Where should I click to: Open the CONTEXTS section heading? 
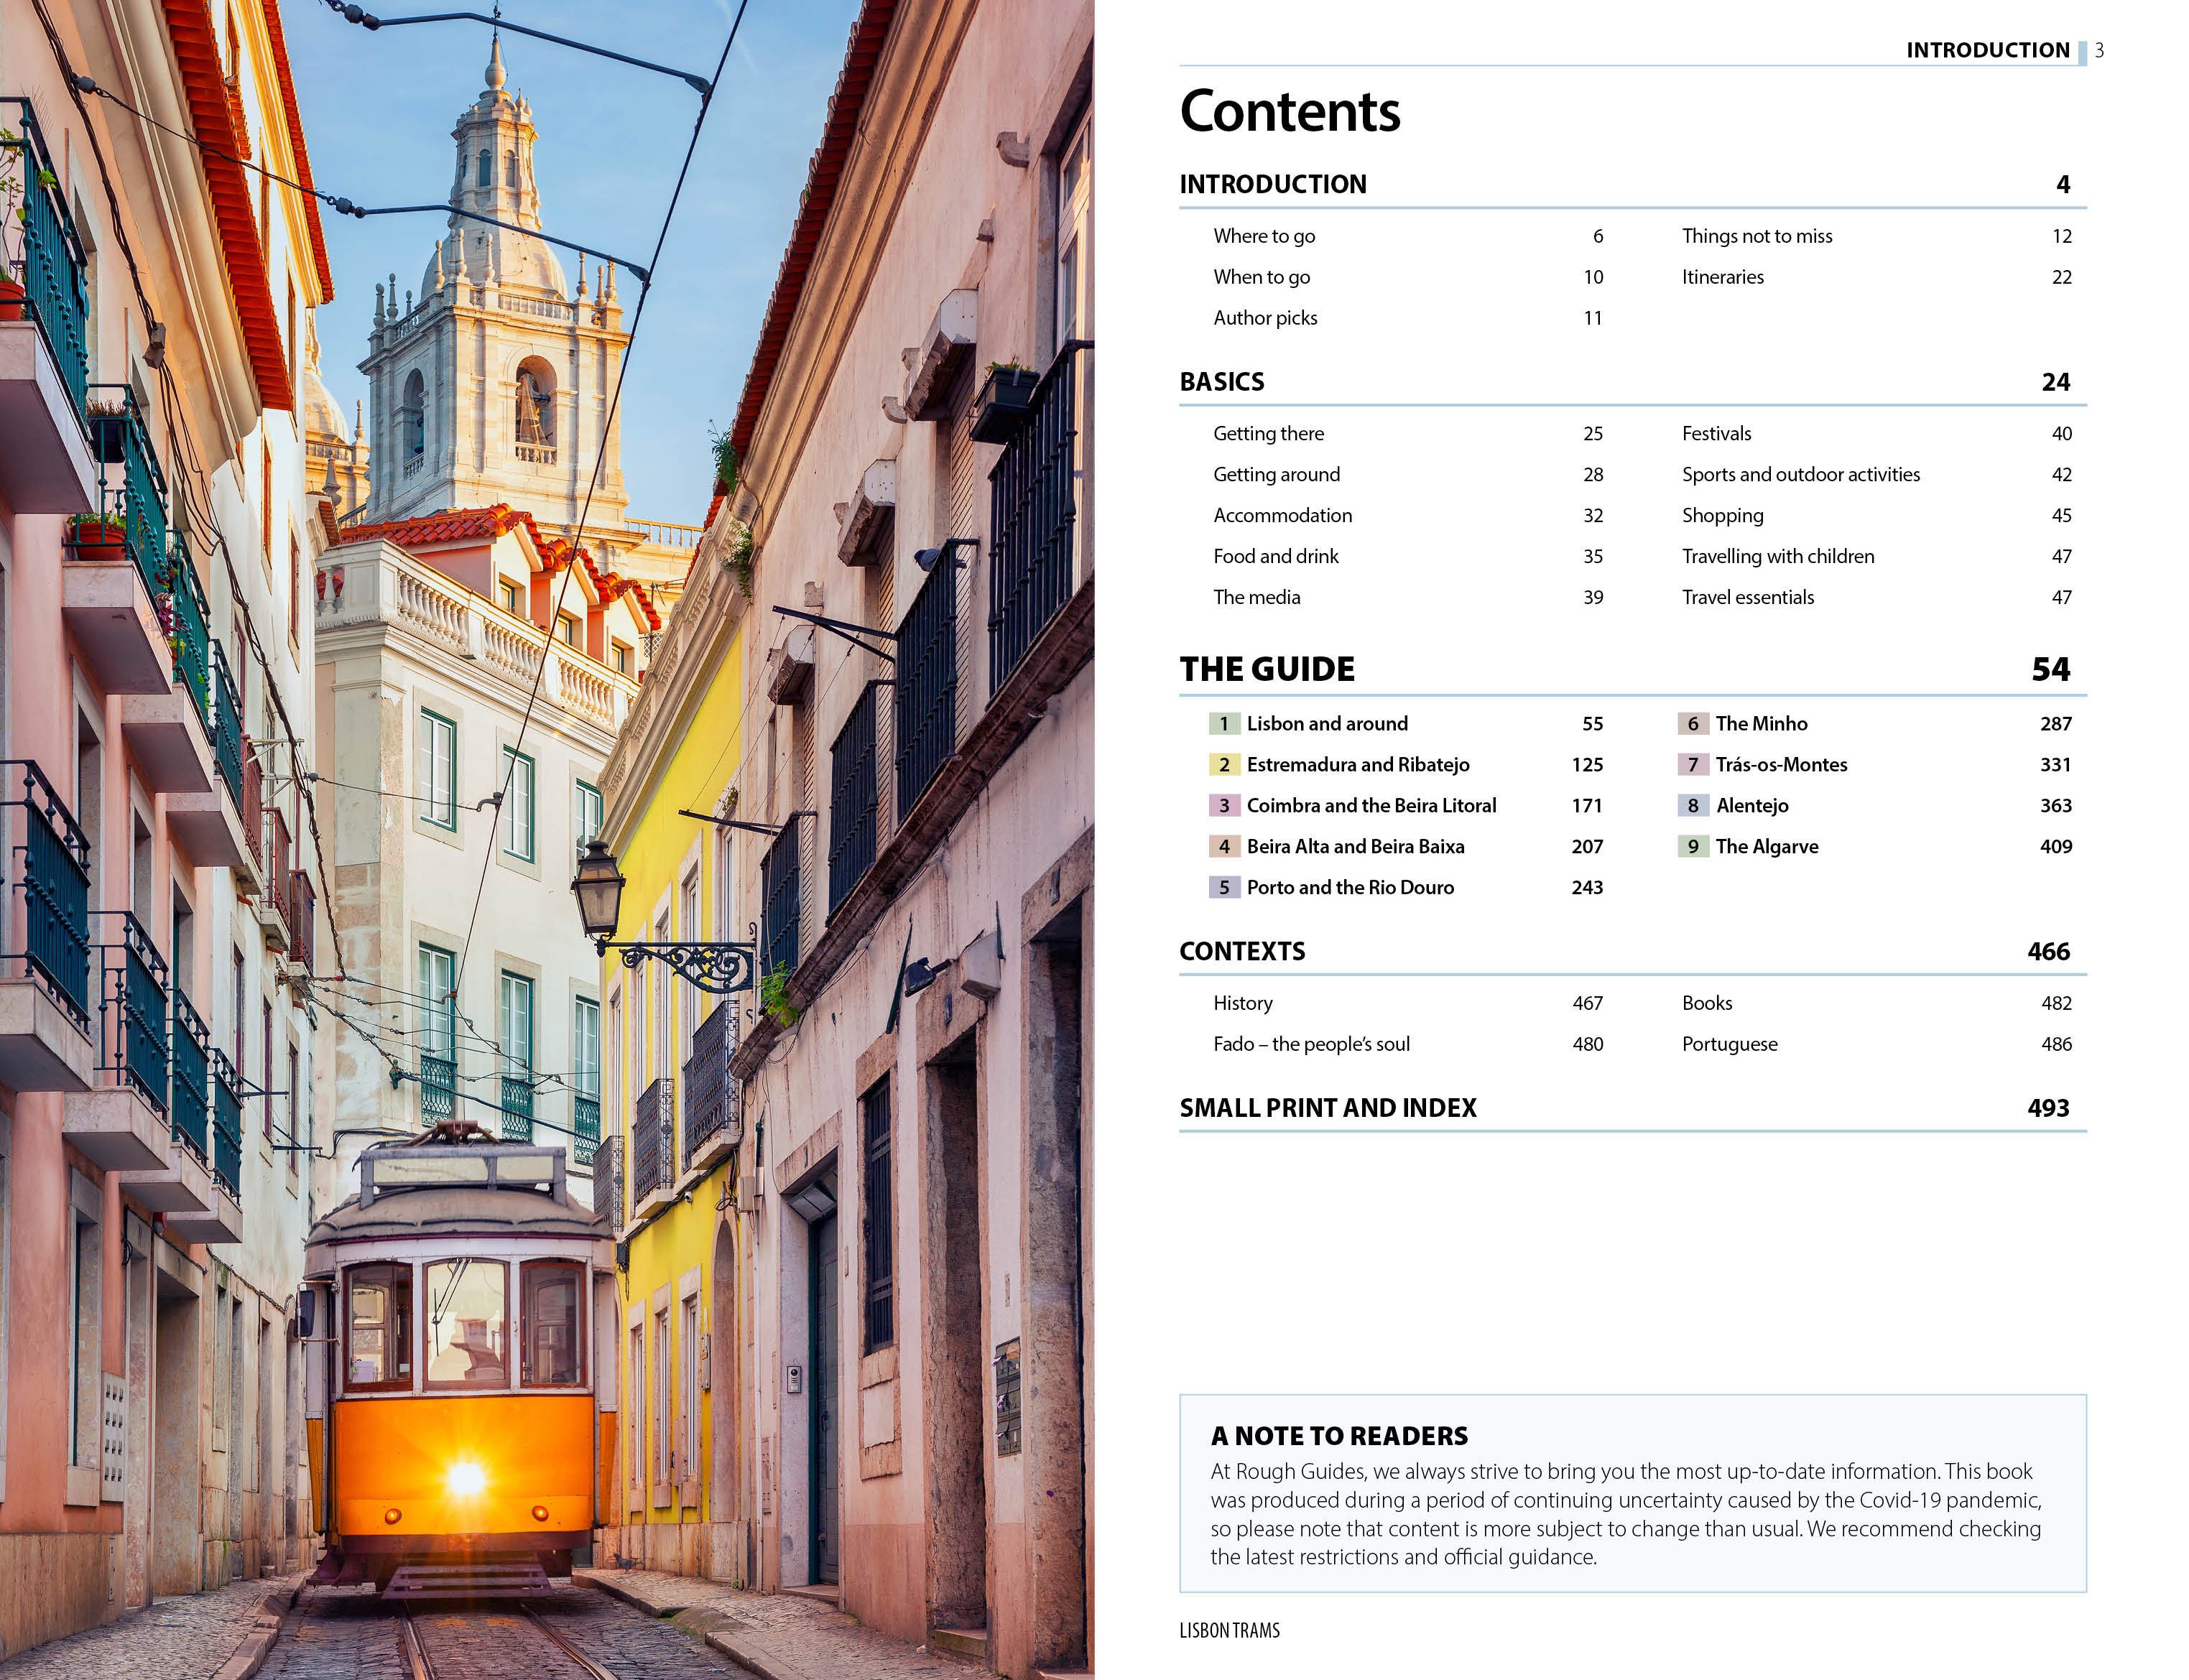tap(1241, 951)
